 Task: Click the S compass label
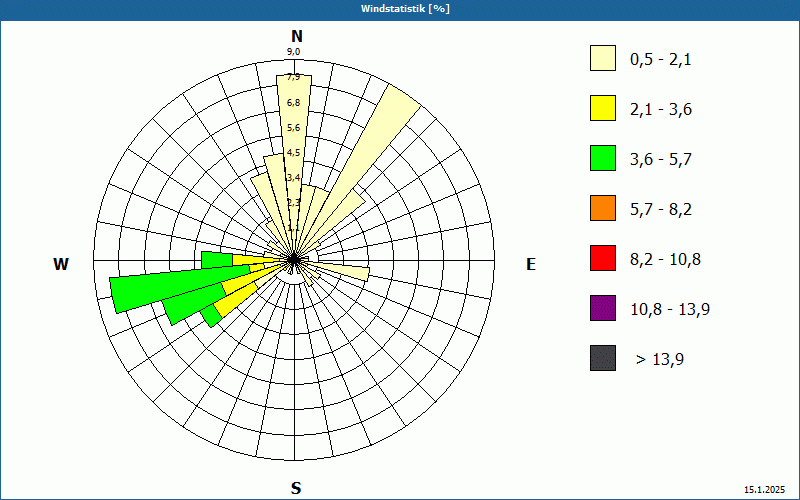[x=296, y=488]
